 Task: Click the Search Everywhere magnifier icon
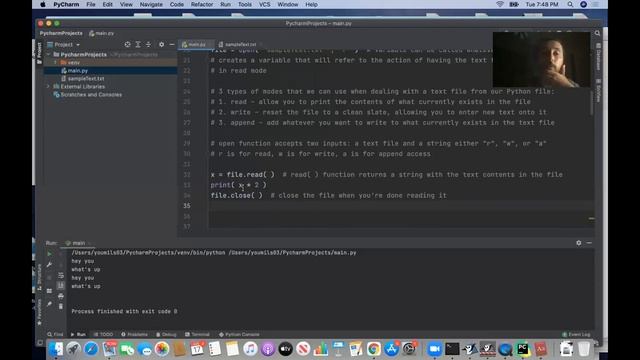coord(597,33)
